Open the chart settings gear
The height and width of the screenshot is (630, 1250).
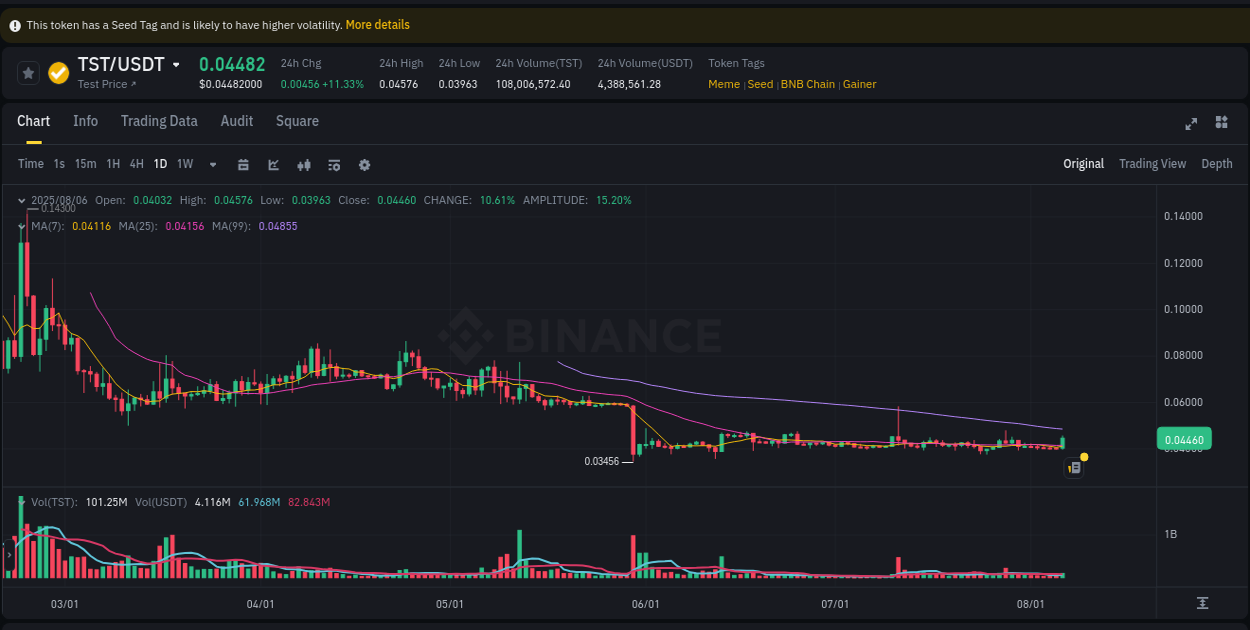(x=364, y=164)
